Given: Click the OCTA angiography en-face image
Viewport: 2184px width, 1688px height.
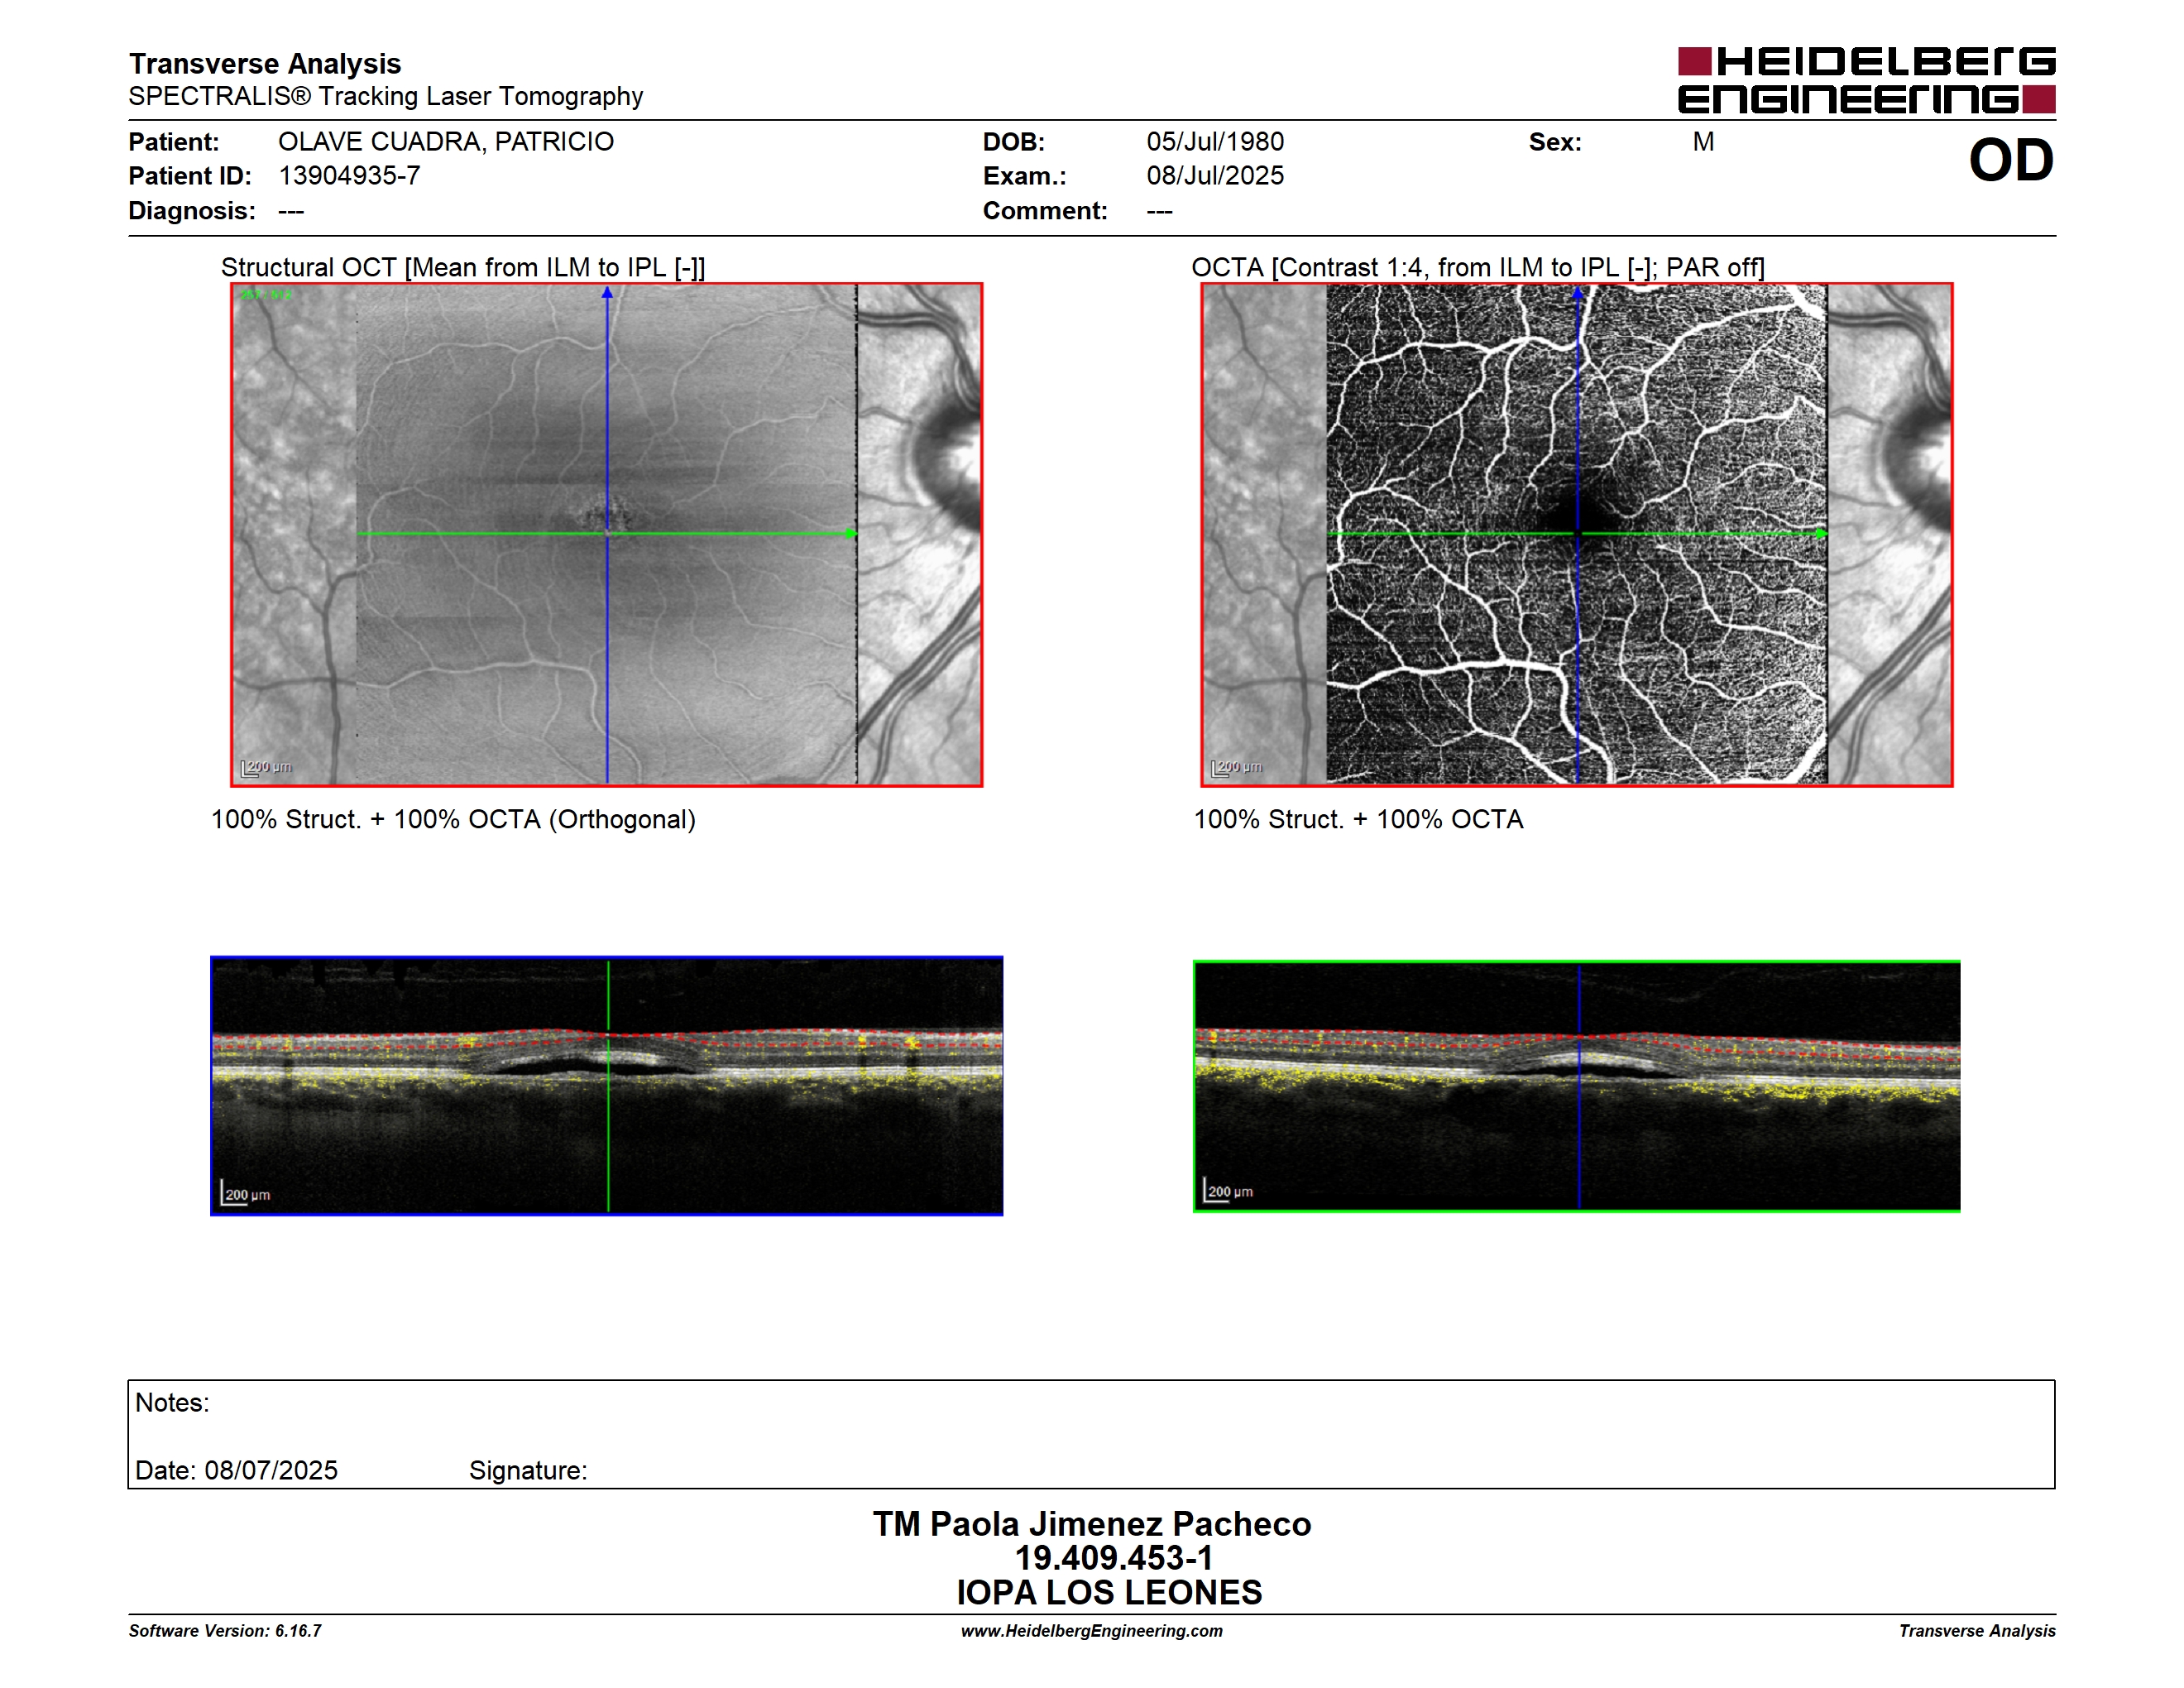Looking at the screenshot, I should click(x=1577, y=535).
